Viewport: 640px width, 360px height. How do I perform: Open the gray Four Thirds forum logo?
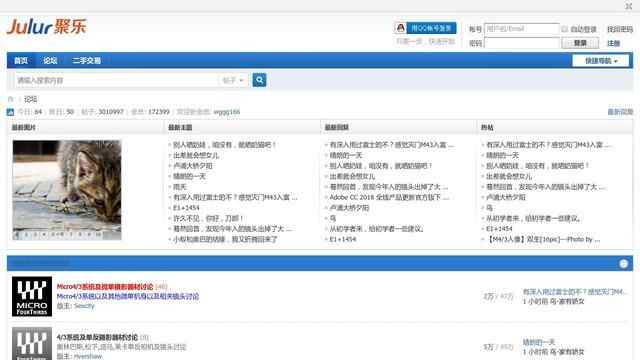32,343
